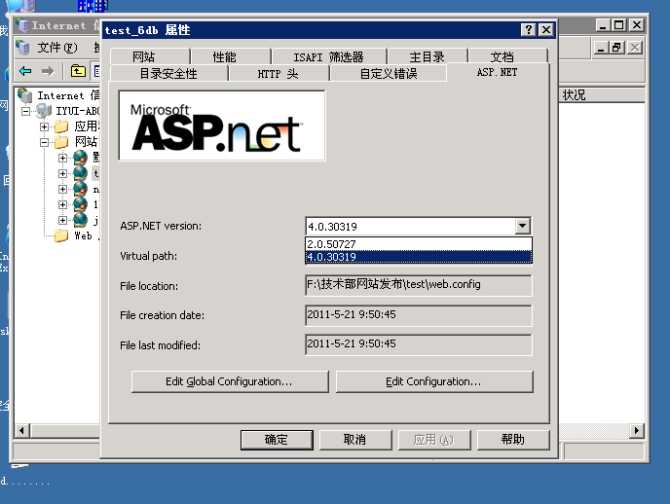The height and width of the screenshot is (504, 670).
Task: Switch to the 主目录 tab
Action: pos(427,57)
